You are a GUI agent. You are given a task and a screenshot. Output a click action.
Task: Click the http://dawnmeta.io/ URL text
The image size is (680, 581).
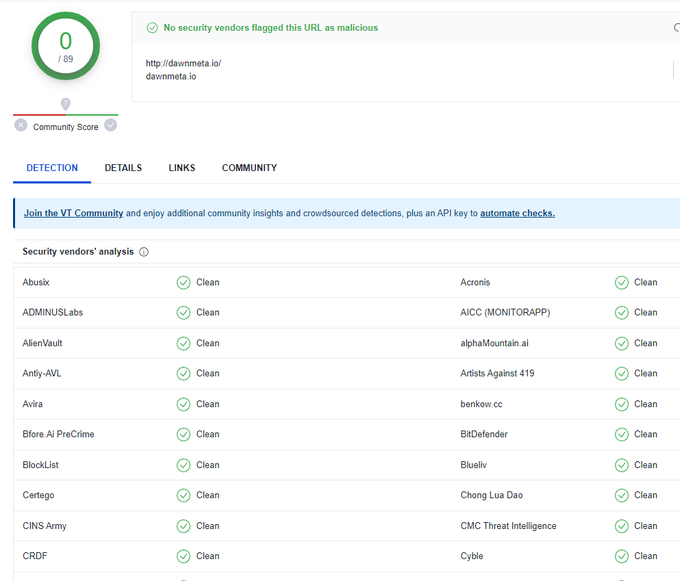(183, 63)
